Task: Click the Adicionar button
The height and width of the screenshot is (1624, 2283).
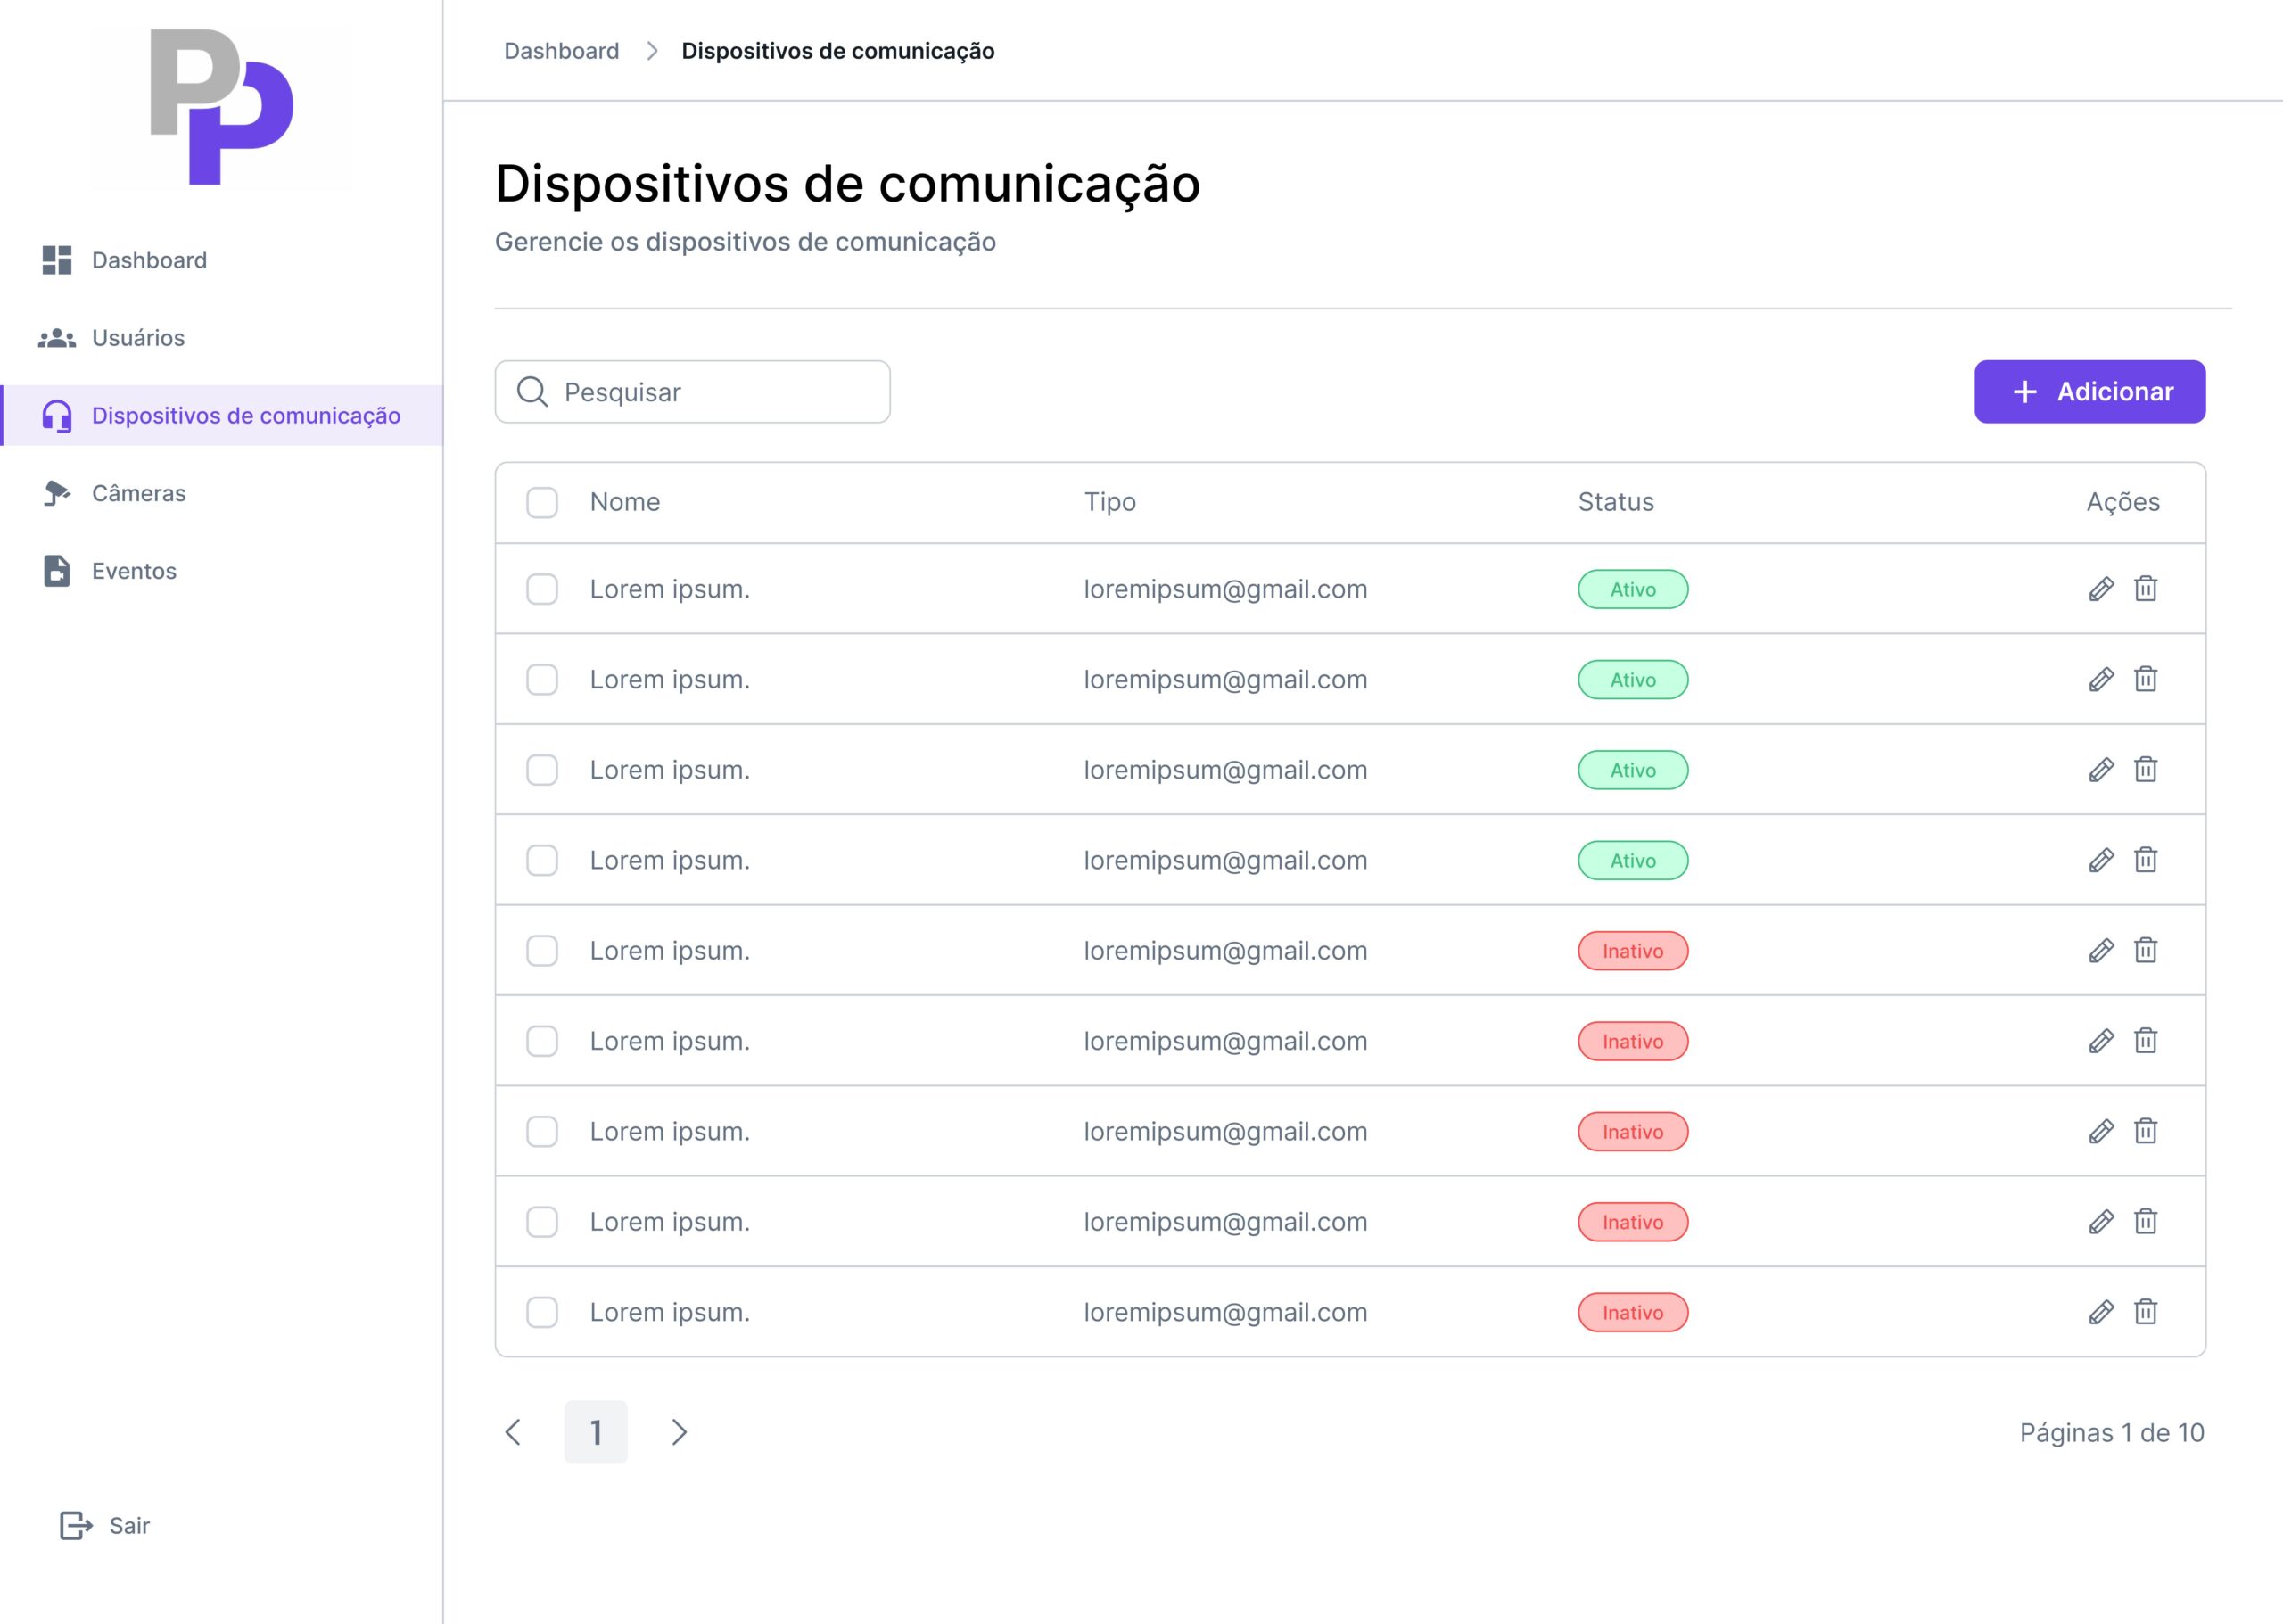Action: 2089,392
